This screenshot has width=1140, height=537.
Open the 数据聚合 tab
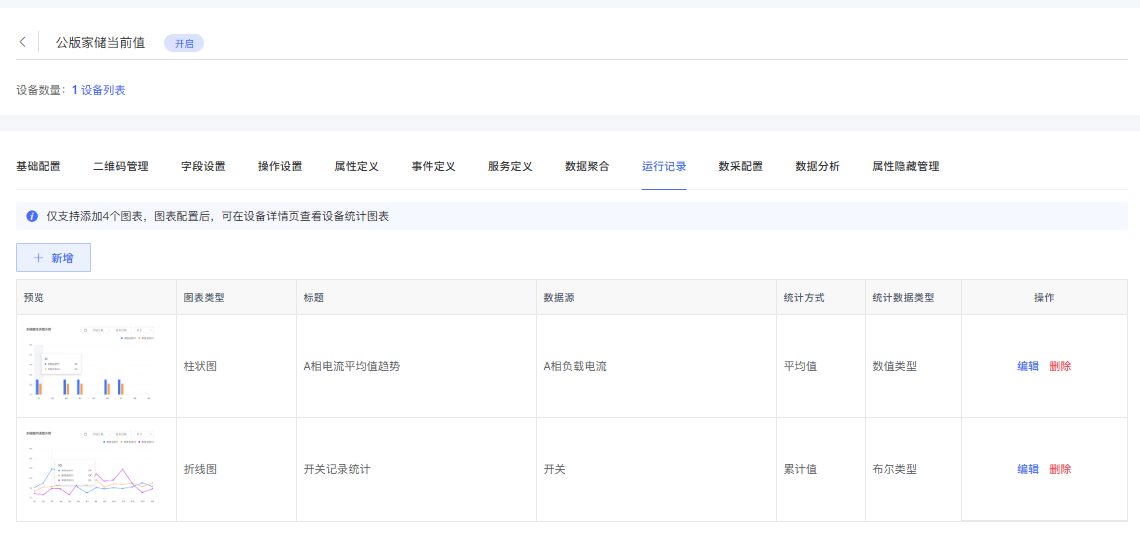click(x=587, y=166)
